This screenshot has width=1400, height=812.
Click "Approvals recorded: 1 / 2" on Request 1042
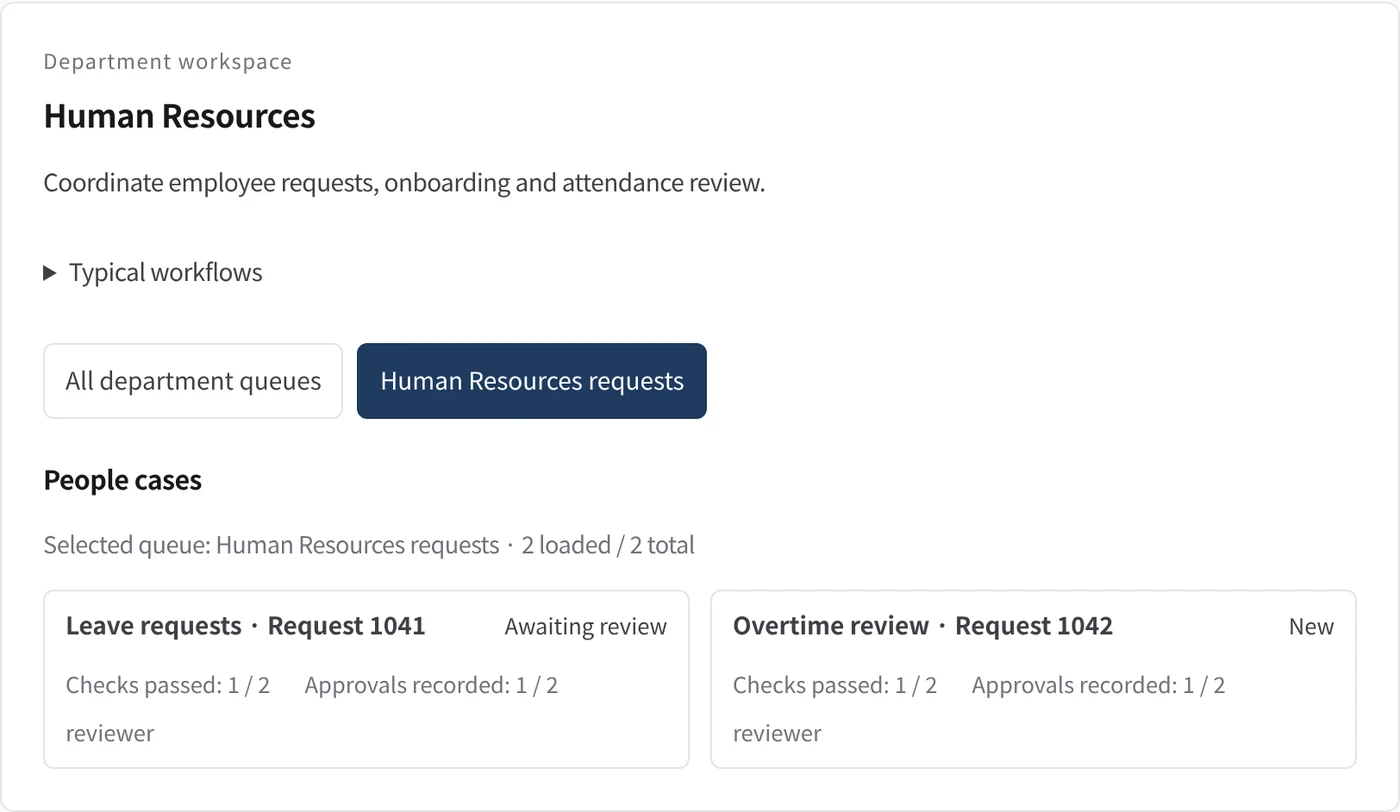(1098, 685)
